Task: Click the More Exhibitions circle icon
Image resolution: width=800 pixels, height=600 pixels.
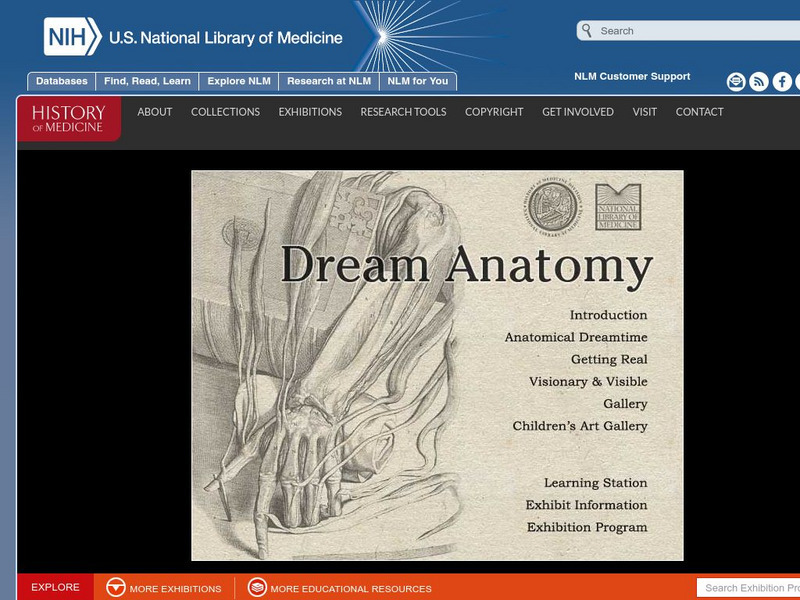Action: [115, 587]
